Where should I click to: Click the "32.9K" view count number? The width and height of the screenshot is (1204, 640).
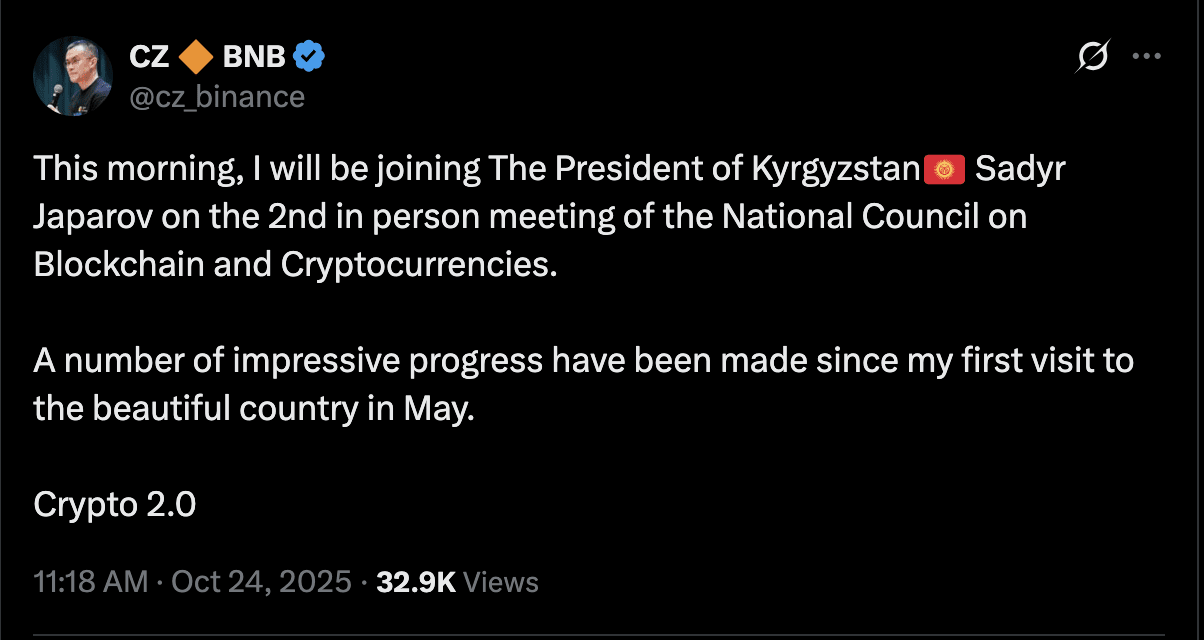(x=416, y=581)
